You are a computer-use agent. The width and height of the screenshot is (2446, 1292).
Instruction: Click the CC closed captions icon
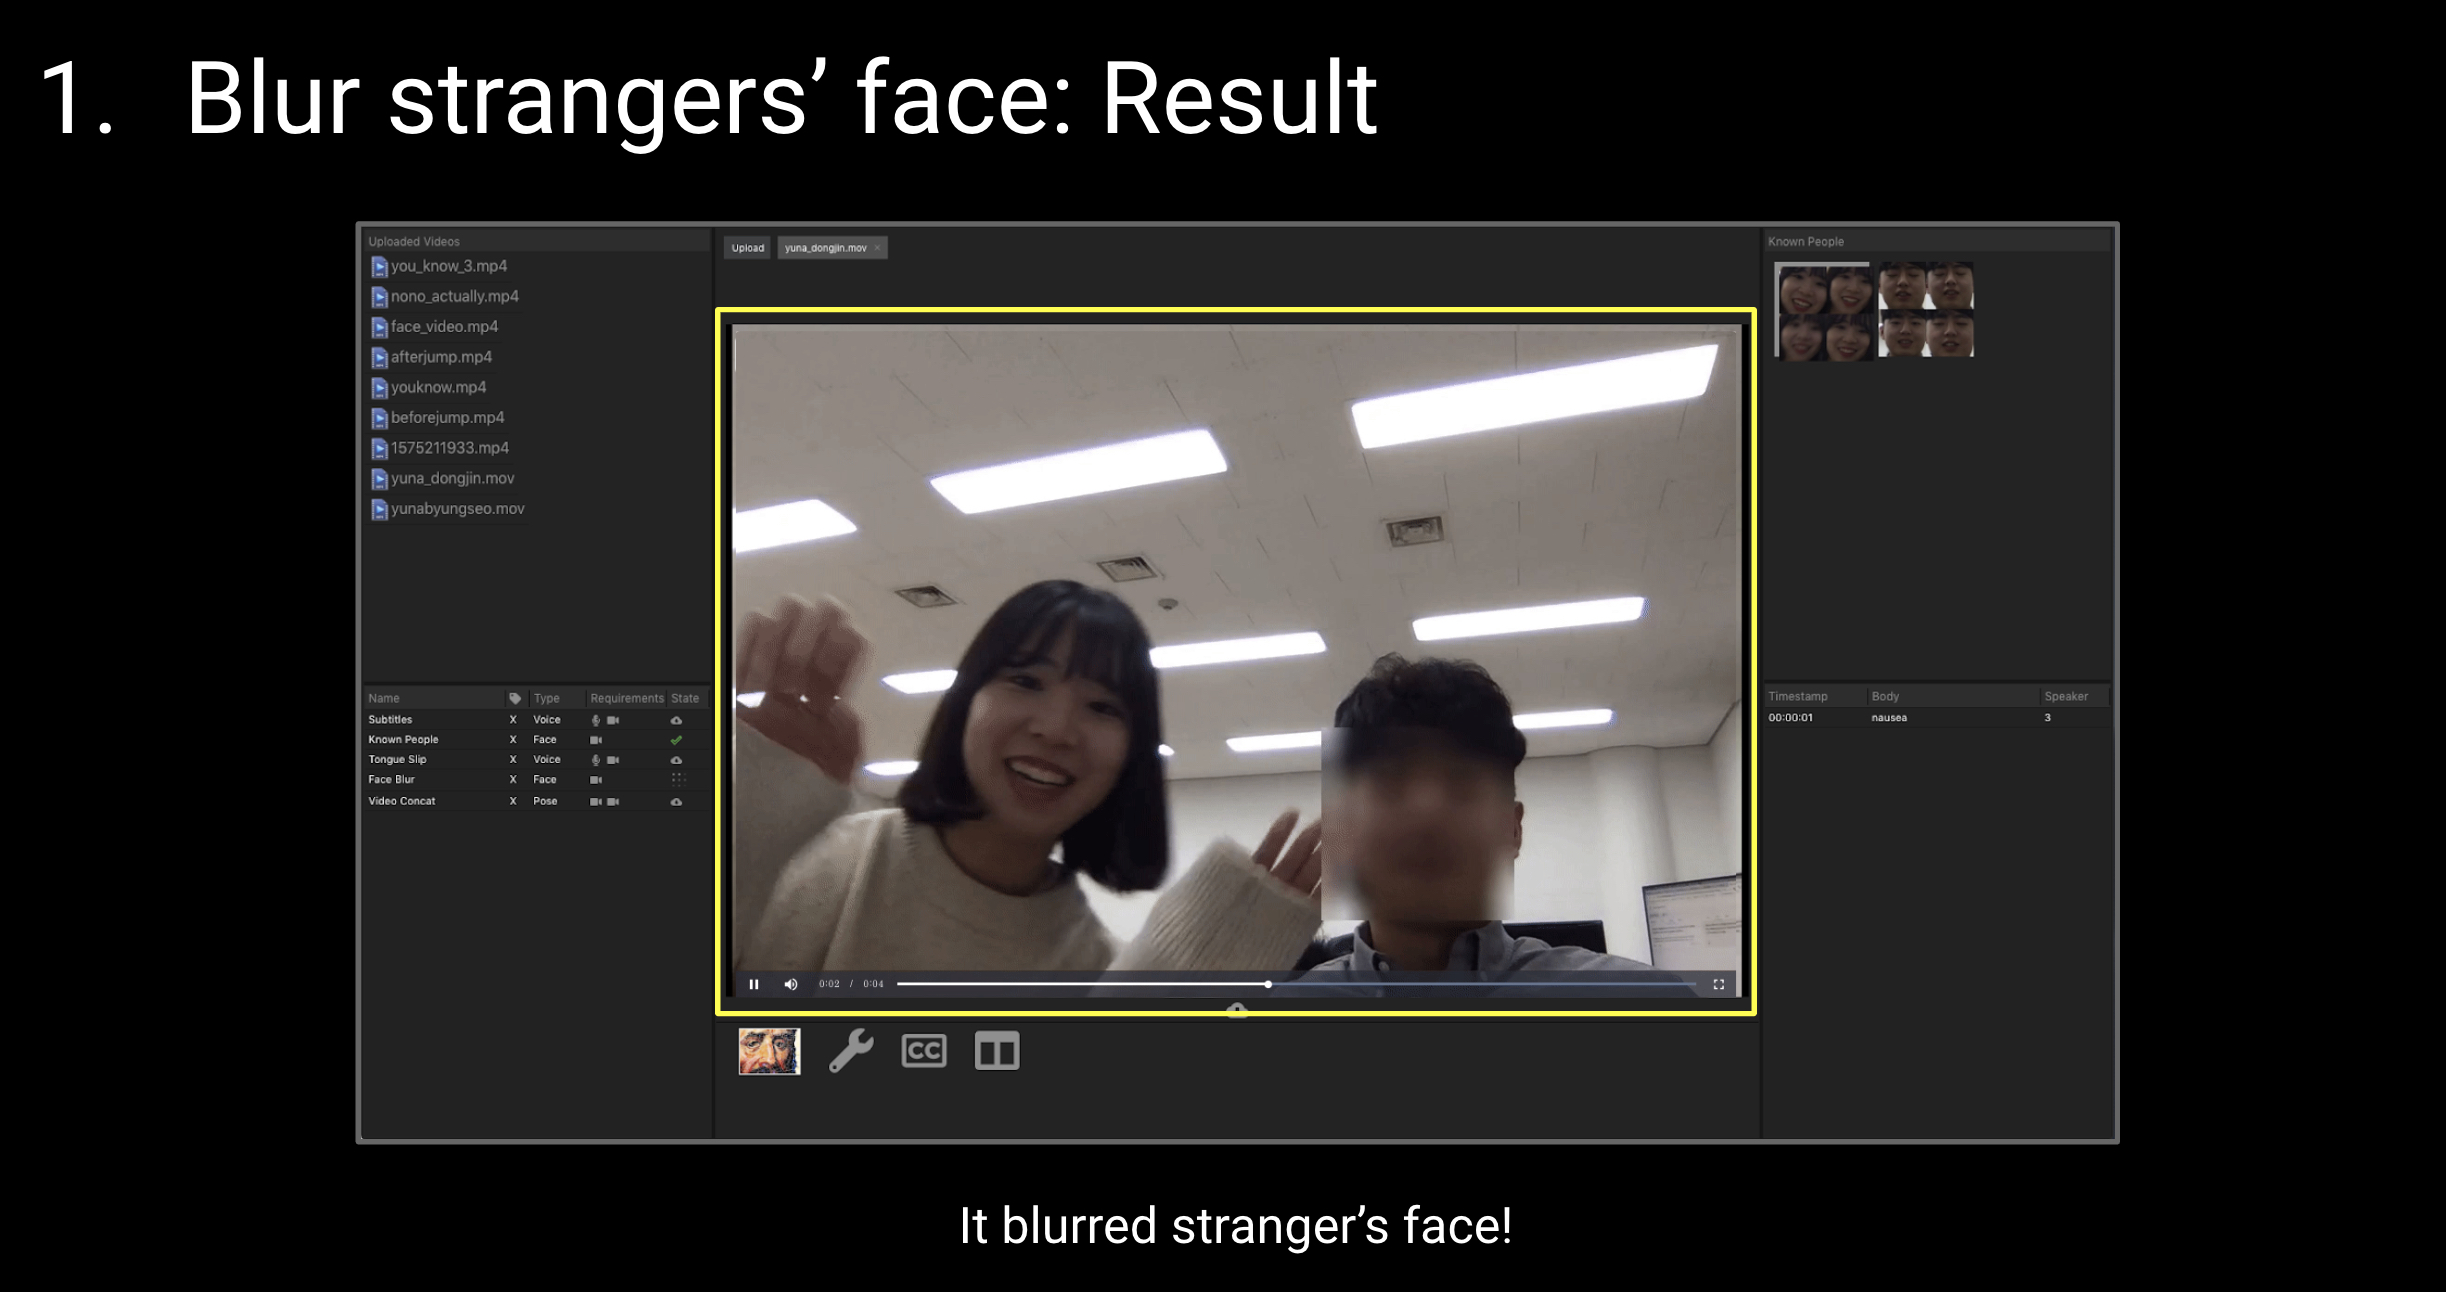point(923,1051)
